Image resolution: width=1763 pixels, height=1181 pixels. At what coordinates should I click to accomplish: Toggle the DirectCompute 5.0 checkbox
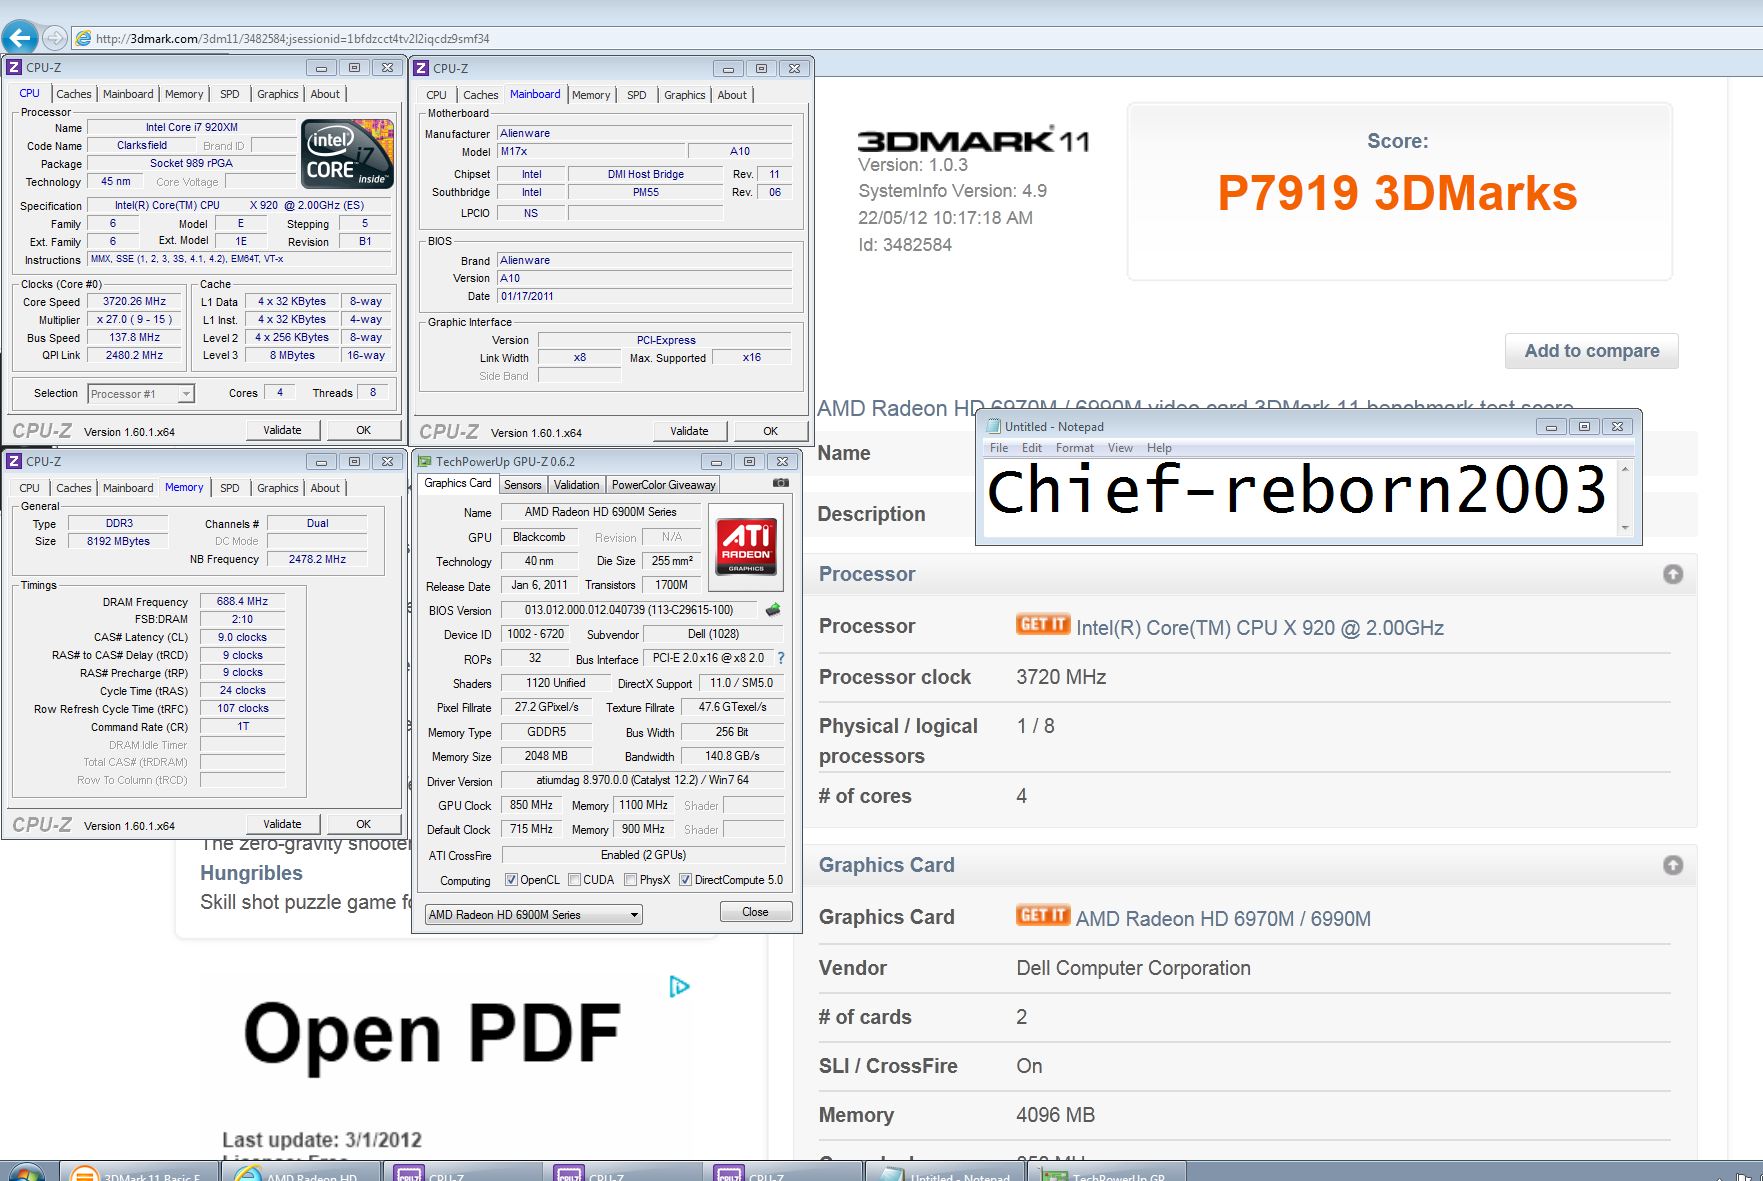pyautogui.click(x=685, y=880)
